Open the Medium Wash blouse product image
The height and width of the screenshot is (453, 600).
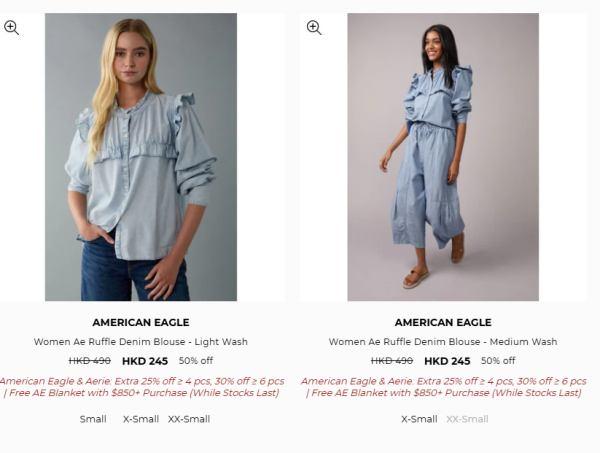coord(443,157)
